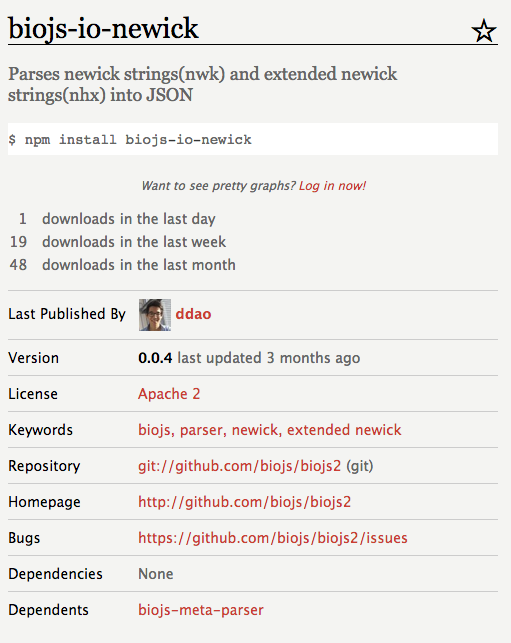Open the git://github.com/biojs/biojs2 repository link

(x=240, y=466)
